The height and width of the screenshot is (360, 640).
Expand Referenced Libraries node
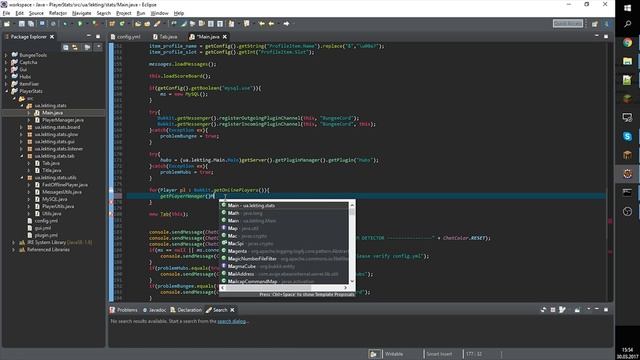pyautogui.click(x=13, y=250)
